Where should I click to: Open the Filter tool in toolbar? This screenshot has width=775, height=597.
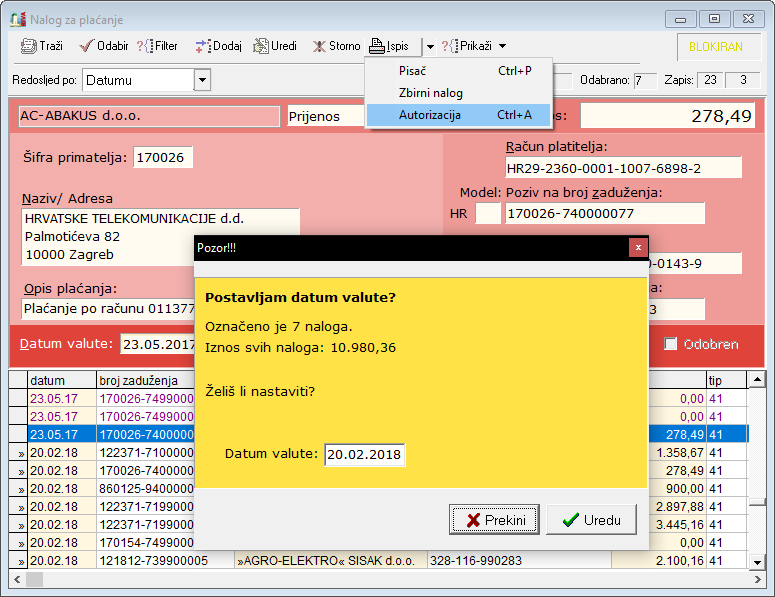point(146,46)
